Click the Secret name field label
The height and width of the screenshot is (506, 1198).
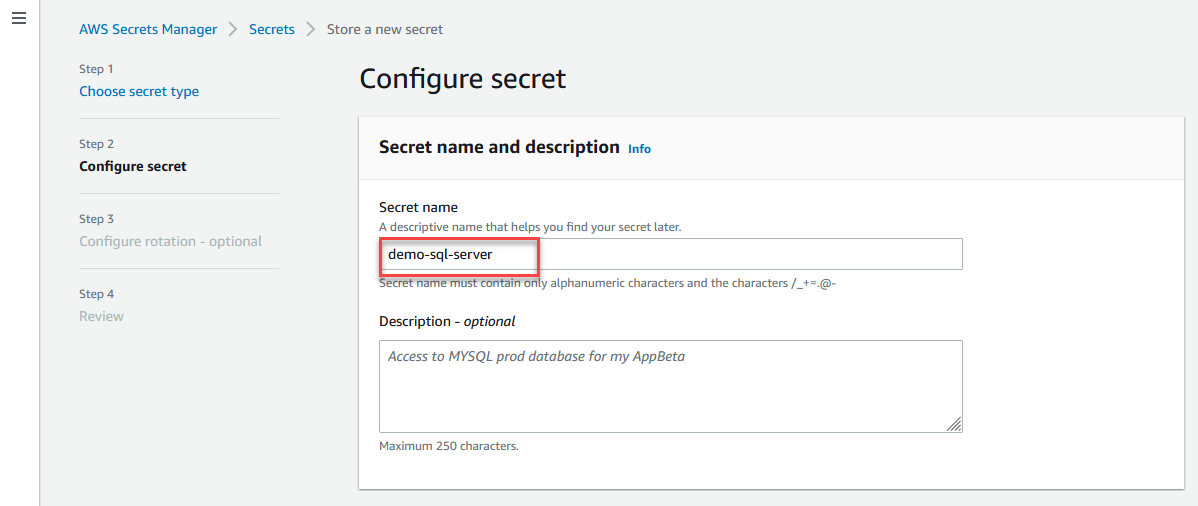(x=419, y=207)
